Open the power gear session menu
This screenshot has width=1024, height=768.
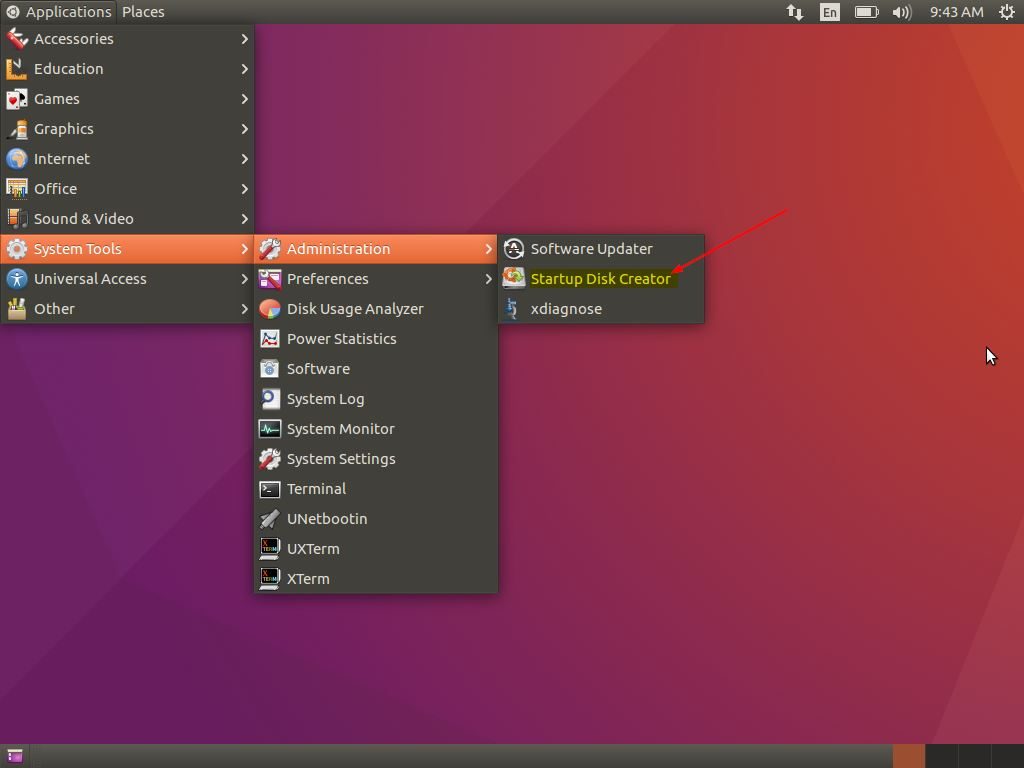point(1007,12)
